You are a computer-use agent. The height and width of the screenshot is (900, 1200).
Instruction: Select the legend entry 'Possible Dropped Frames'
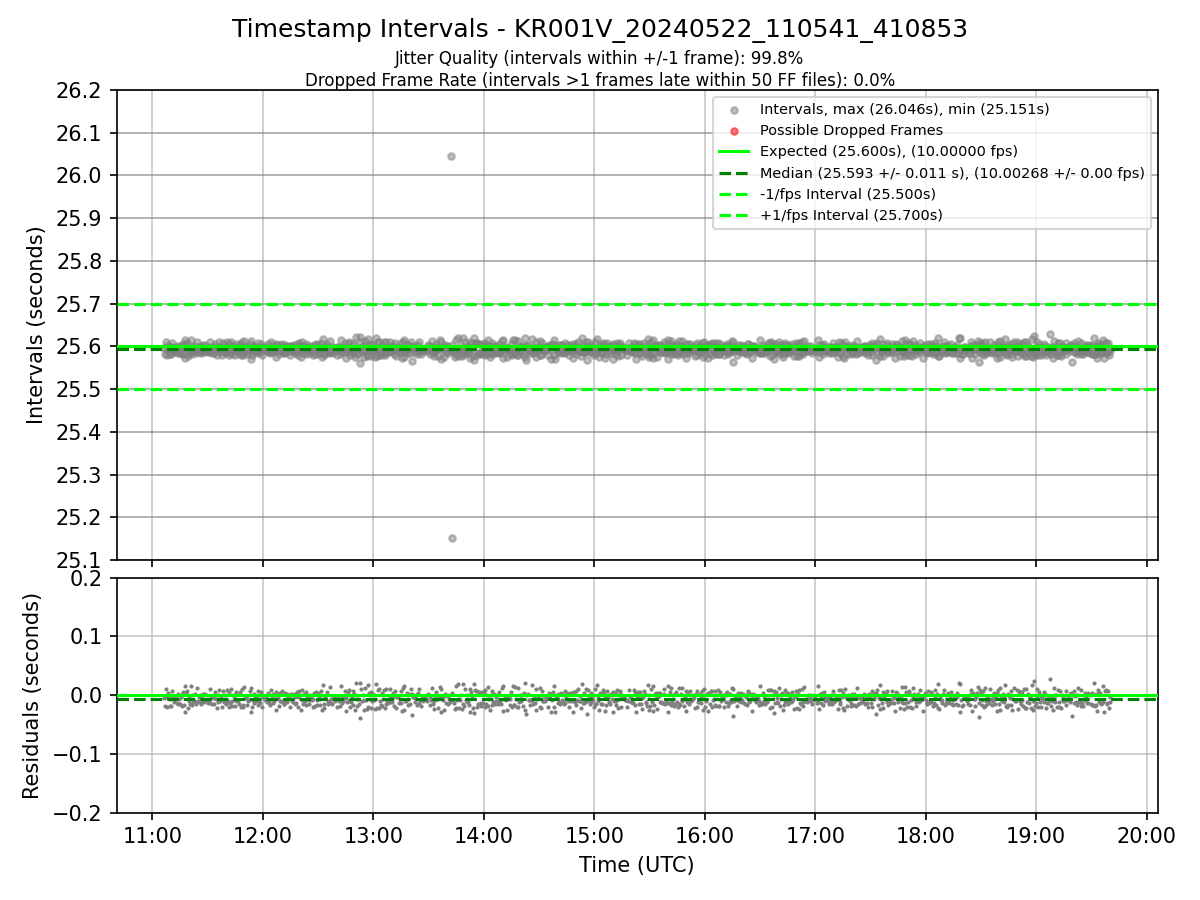pos(851,130)
